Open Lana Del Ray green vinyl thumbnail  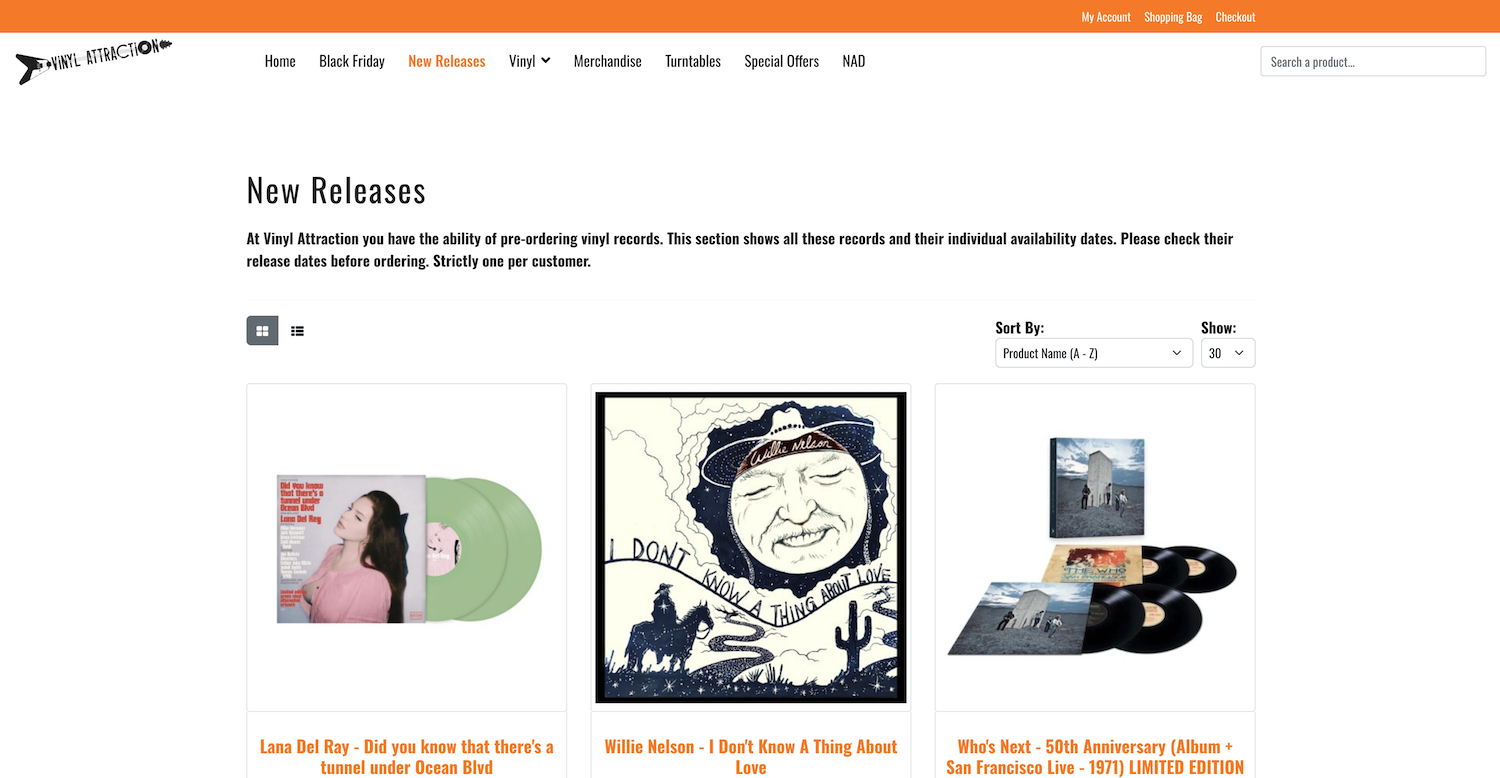coord(407,547)
